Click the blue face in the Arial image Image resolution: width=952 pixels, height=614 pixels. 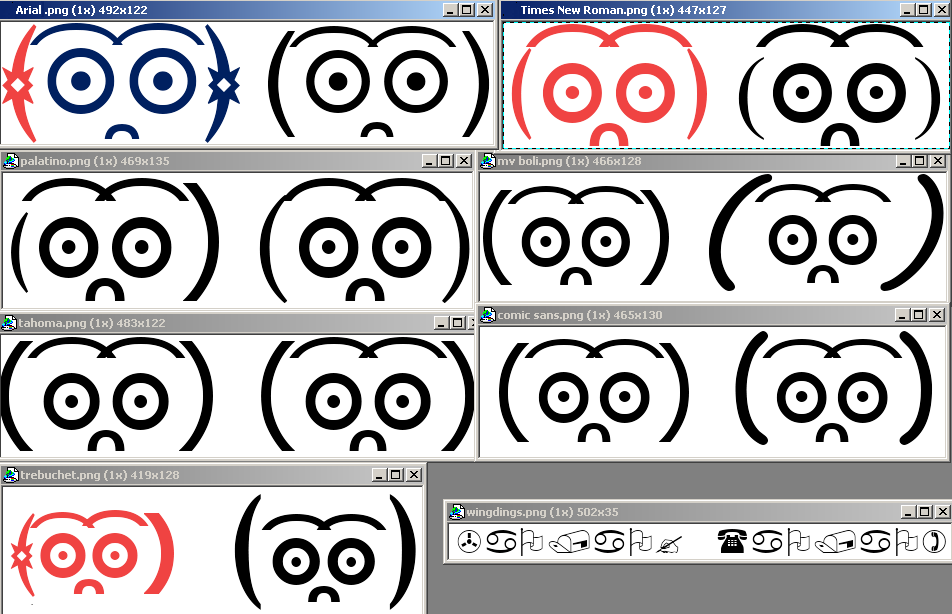click(120, 82)
